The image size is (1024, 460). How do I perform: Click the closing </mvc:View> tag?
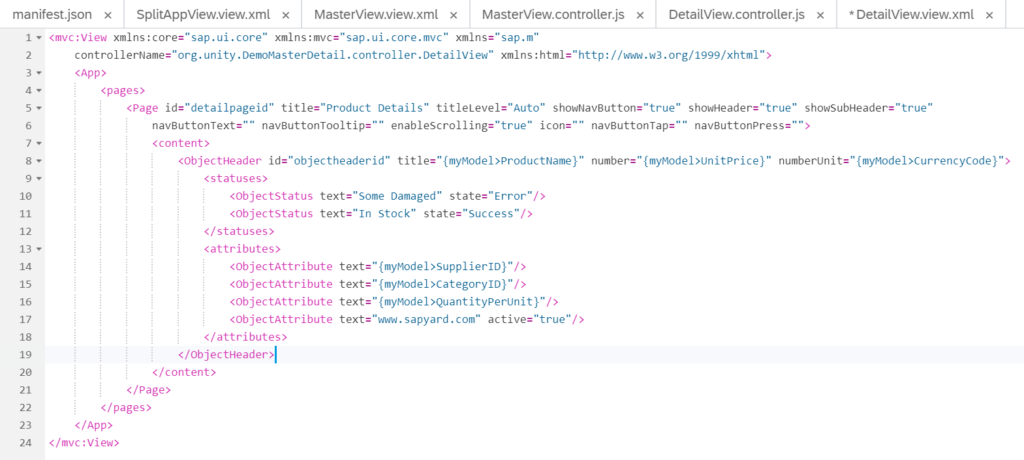(84, 444)
